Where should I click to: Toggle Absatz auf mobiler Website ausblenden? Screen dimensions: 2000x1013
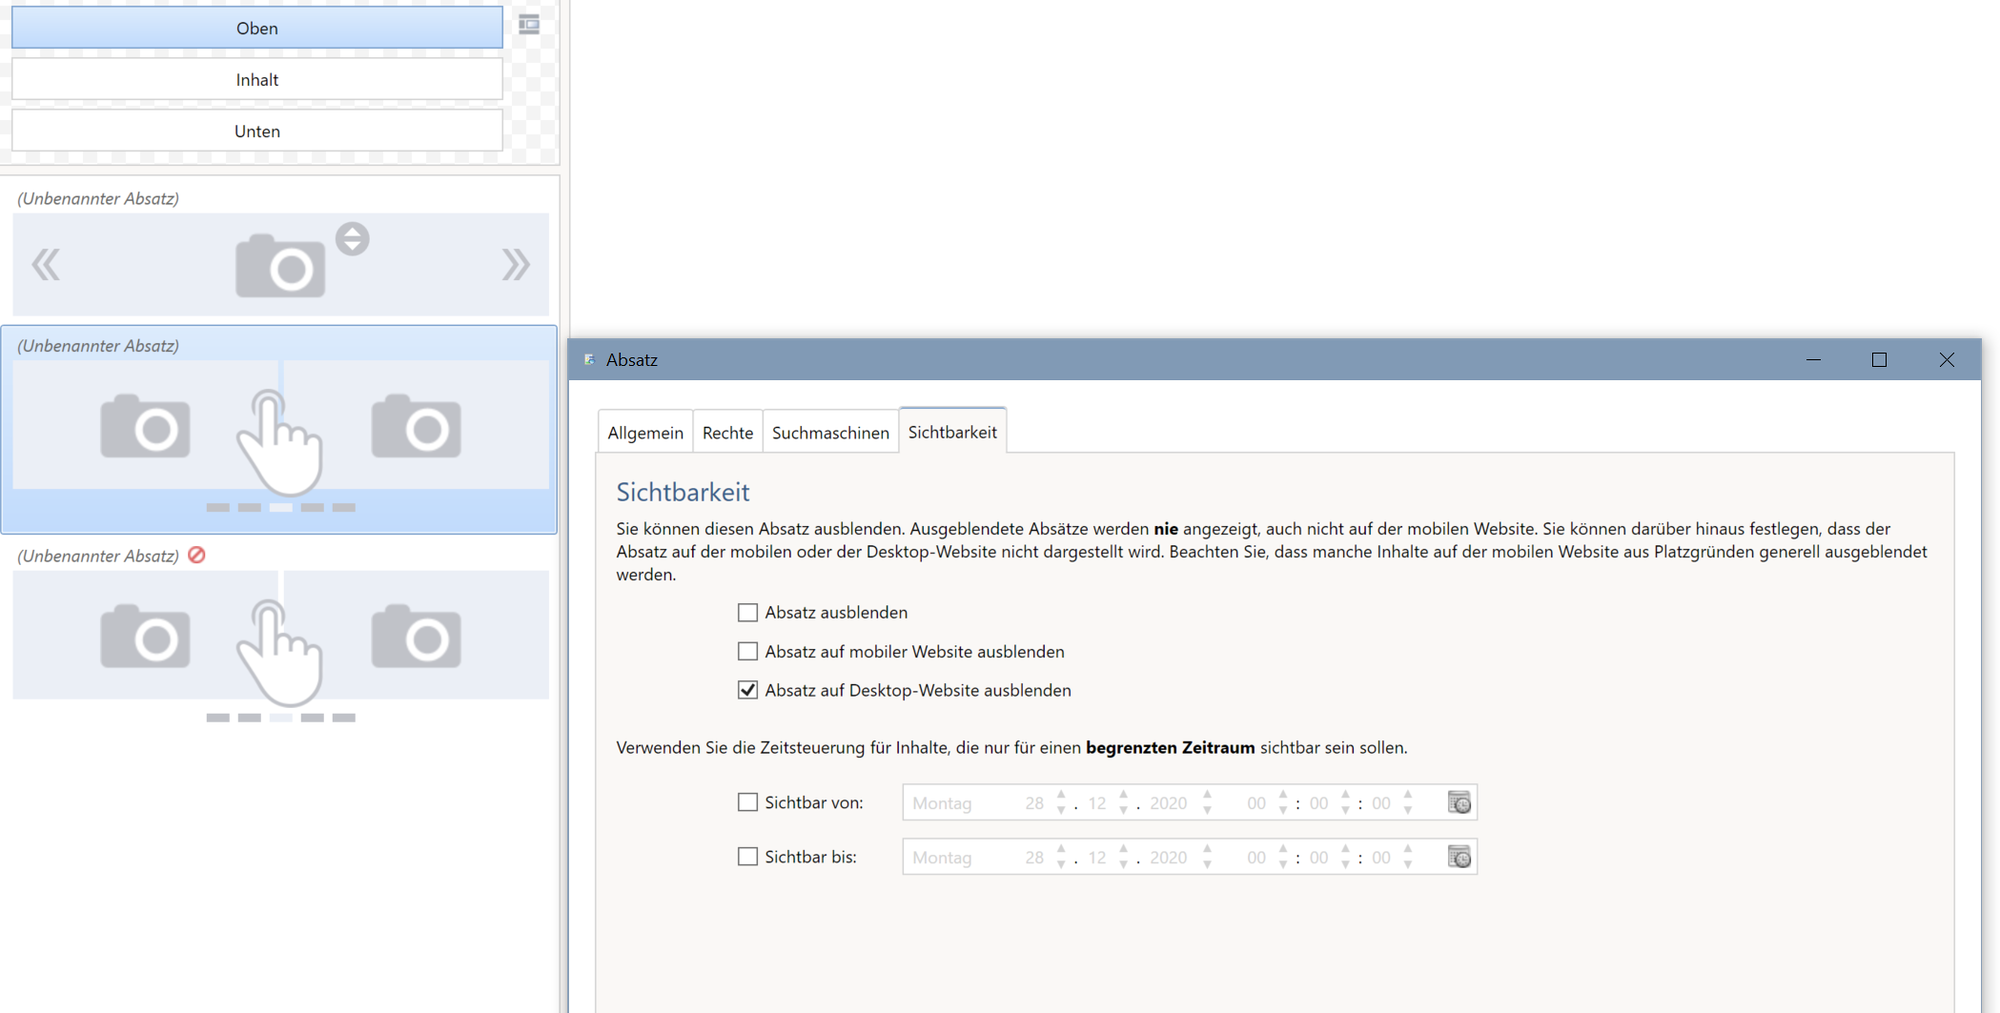pyautogui.click(x=748, y=651)
